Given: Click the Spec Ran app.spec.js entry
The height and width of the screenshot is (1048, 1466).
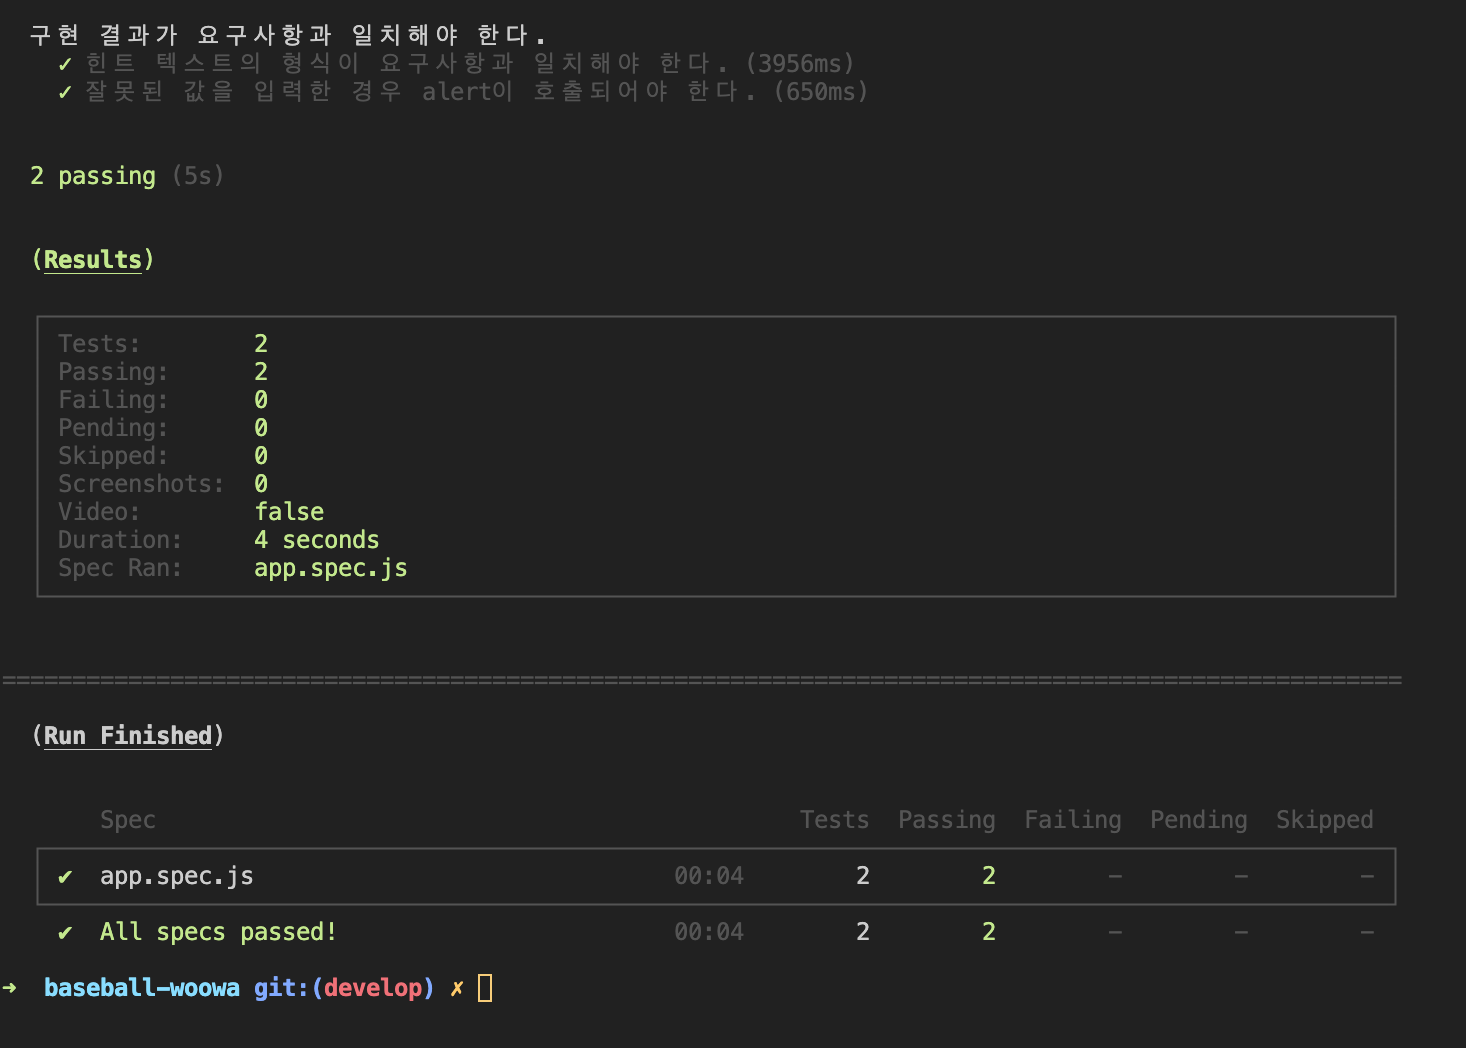Looking at the screenshot, I should click(331, 567).
